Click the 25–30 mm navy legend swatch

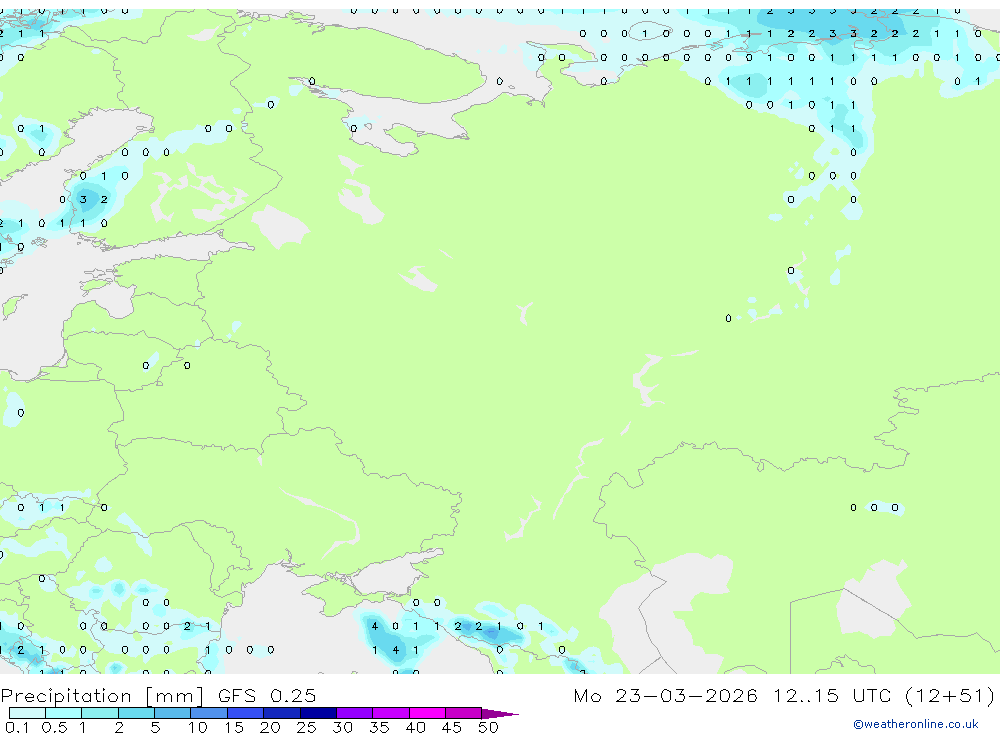318,713
